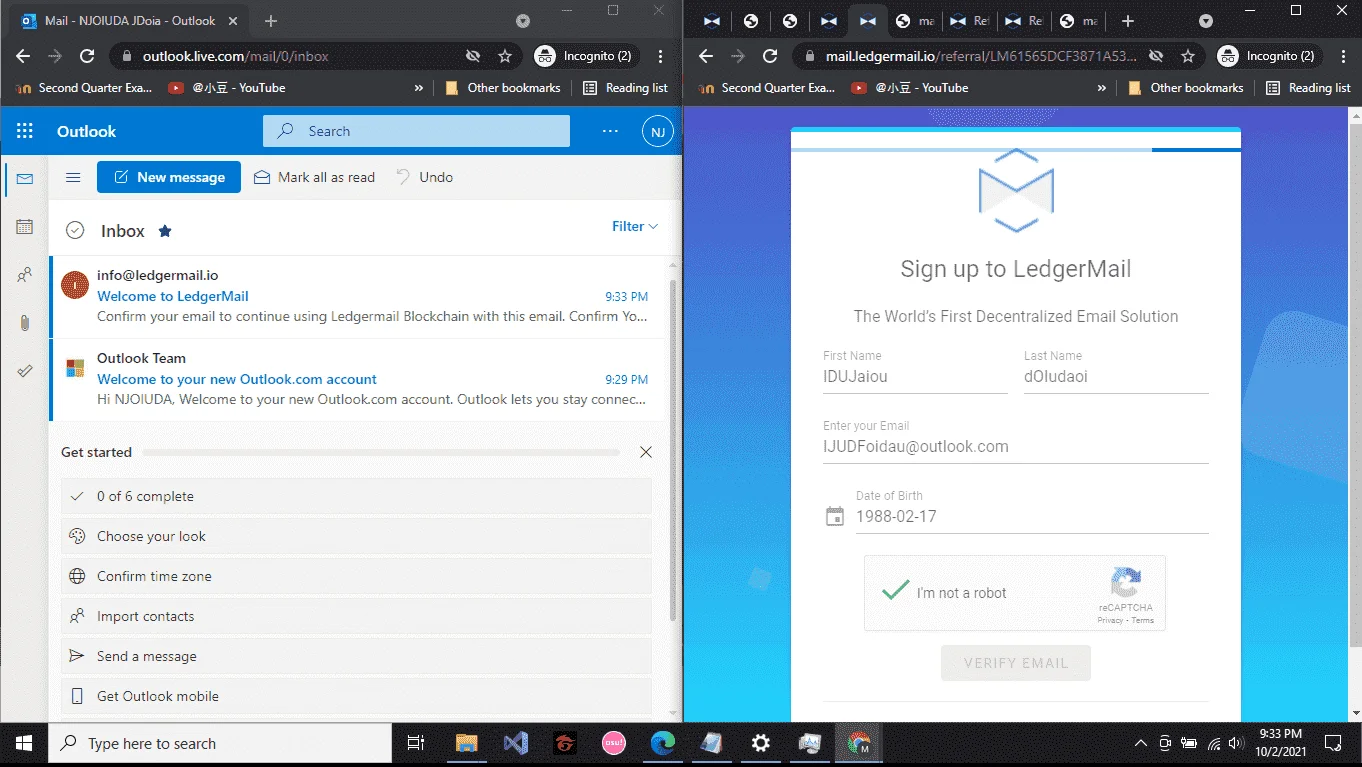Image resolution: width=1362 pixels, height=767 pixels.
Task: Click the Get started progress bar
Action: click(381, 453)
